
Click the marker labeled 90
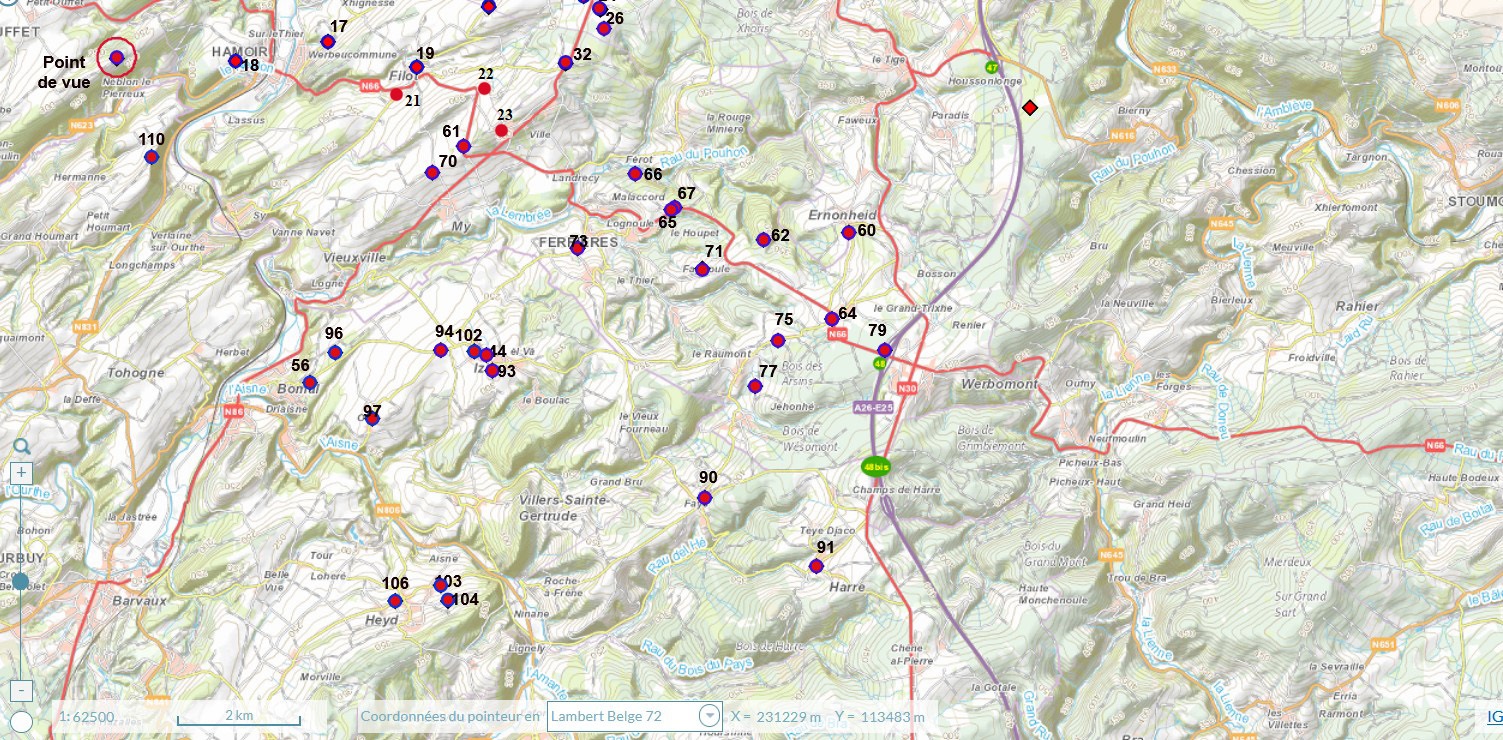(704, 498)
